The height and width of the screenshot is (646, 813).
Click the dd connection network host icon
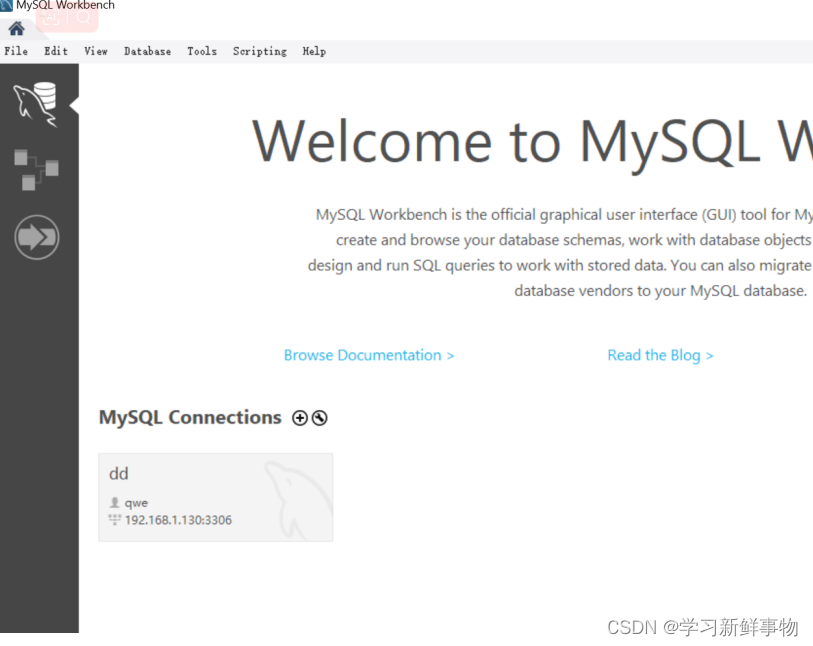(x=115, y=519)
